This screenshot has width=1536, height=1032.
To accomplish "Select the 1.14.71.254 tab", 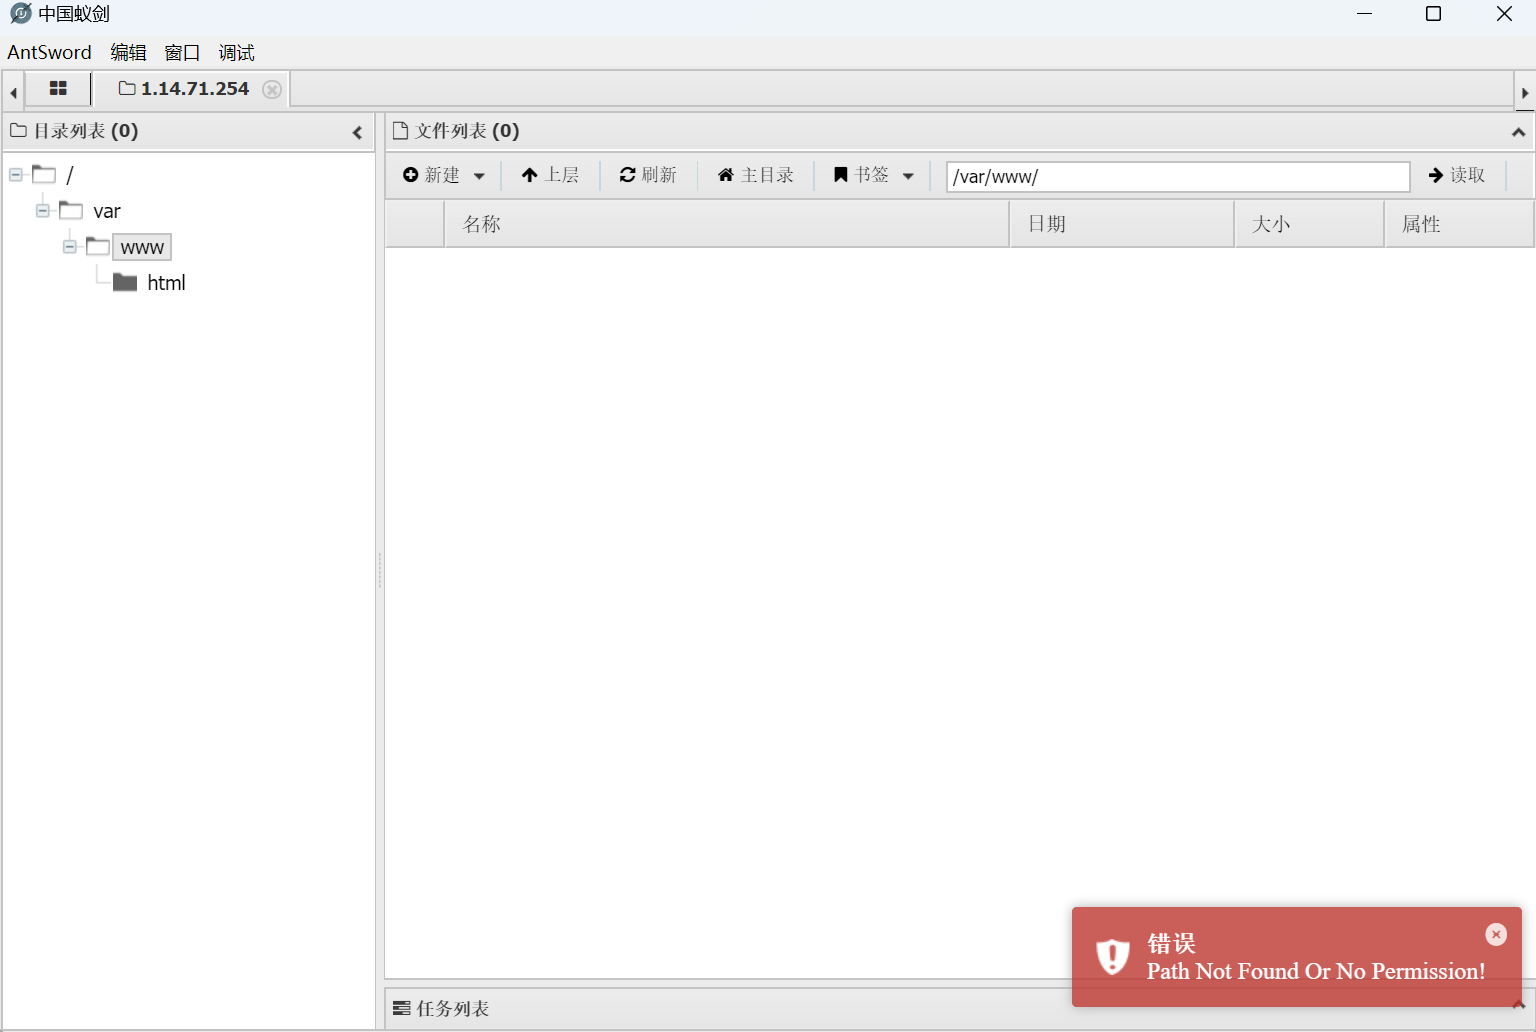I will (x=195, y=89).
